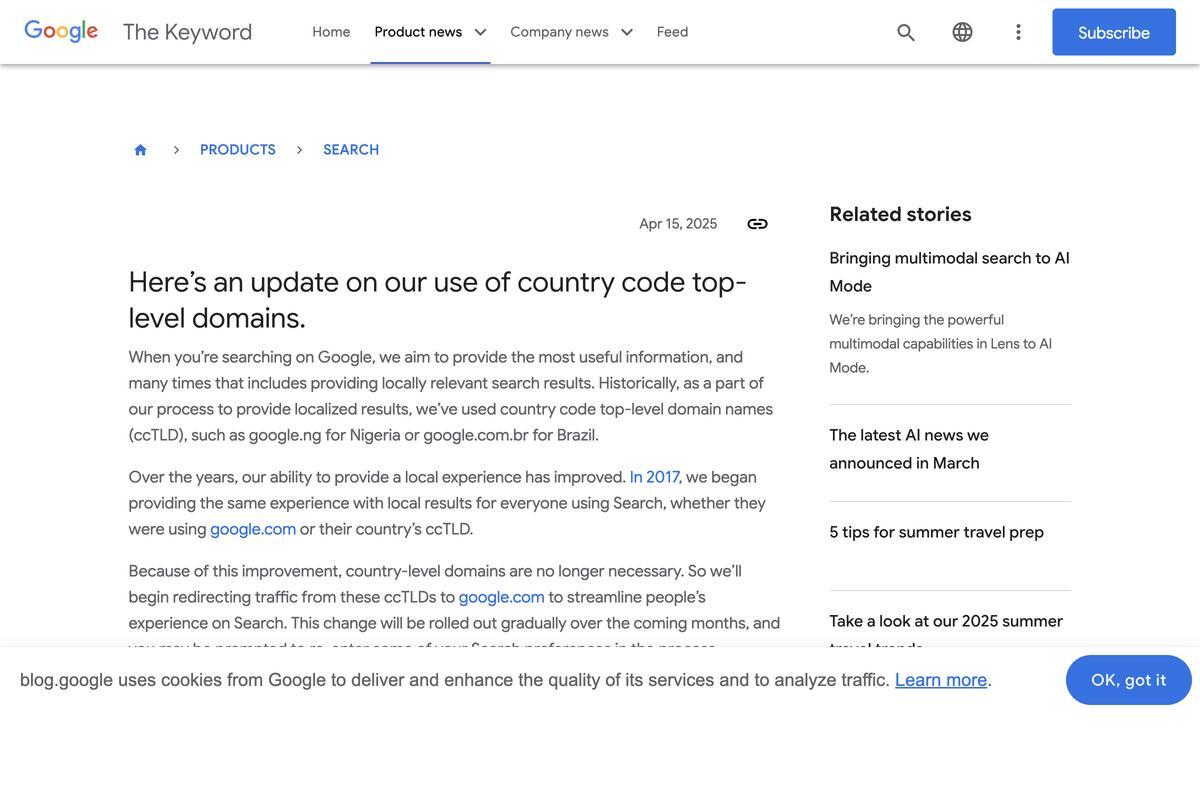
Task: Follow google.com link before 'or their country's ccTLD'
Action: click(x=253, y=529)
